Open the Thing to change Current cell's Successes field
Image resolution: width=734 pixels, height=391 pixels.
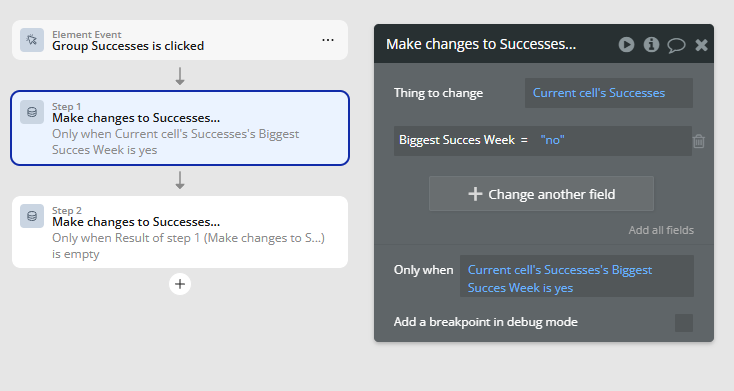(609, 93)
